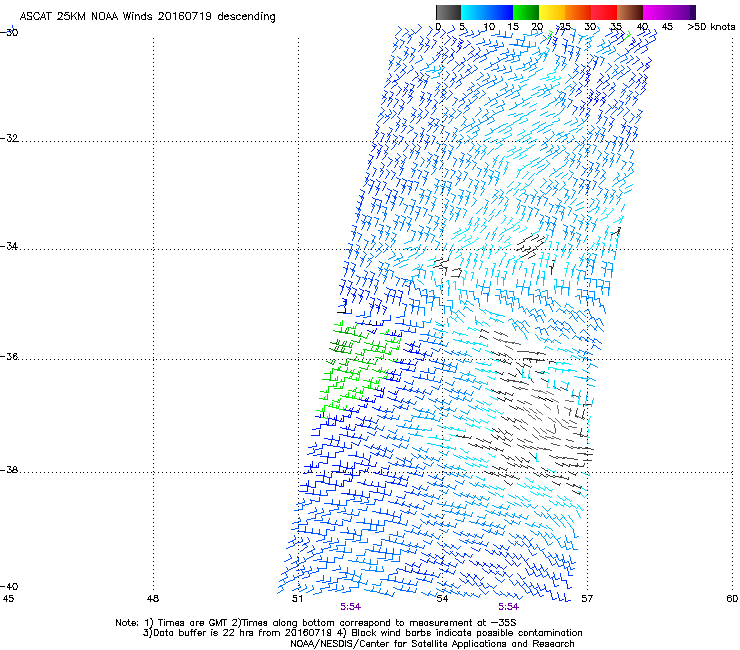Click the title text 'ASCAT 25KM NOAA Winds 20160719 descending'
The height and width of the screenshot is (650, 740).
(x=147, y=17)
